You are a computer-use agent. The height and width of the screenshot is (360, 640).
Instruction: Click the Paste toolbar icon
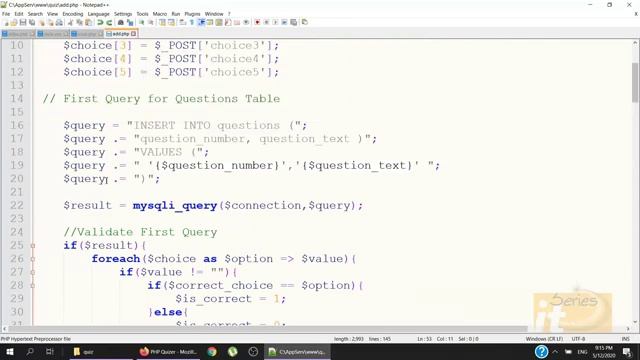(88, 22)
